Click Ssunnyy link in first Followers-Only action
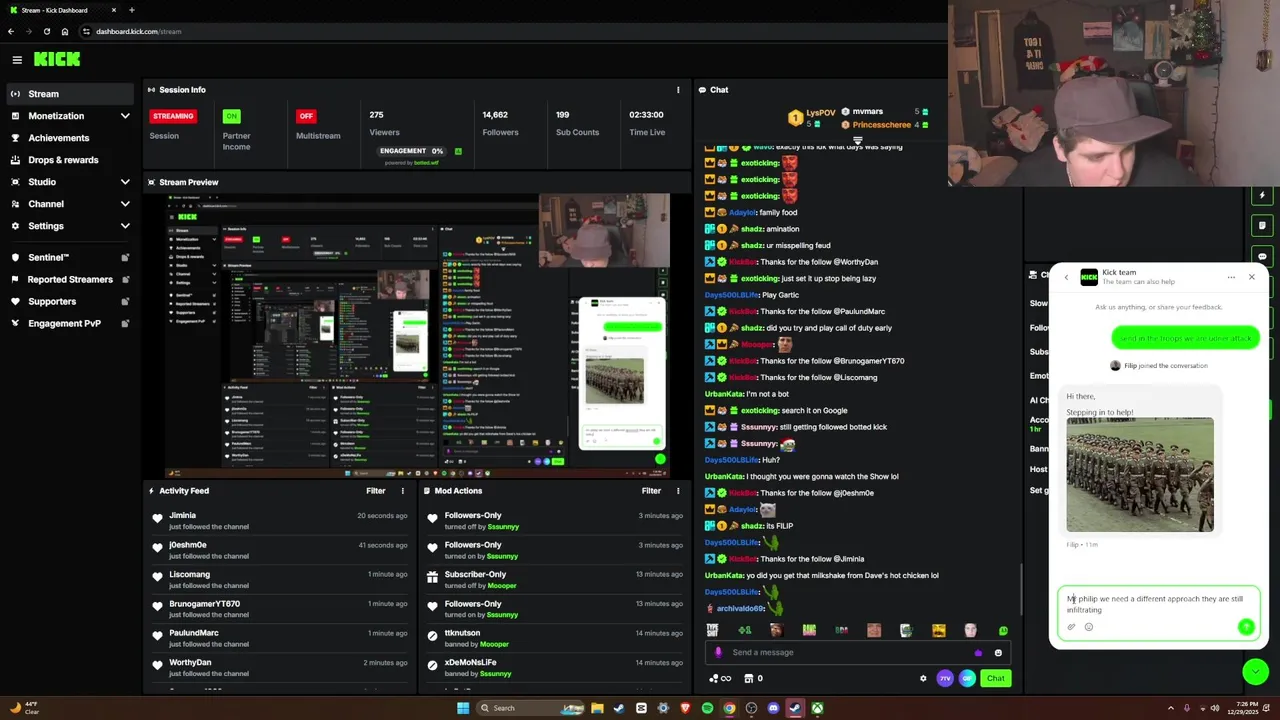 [x=503, y=526]
